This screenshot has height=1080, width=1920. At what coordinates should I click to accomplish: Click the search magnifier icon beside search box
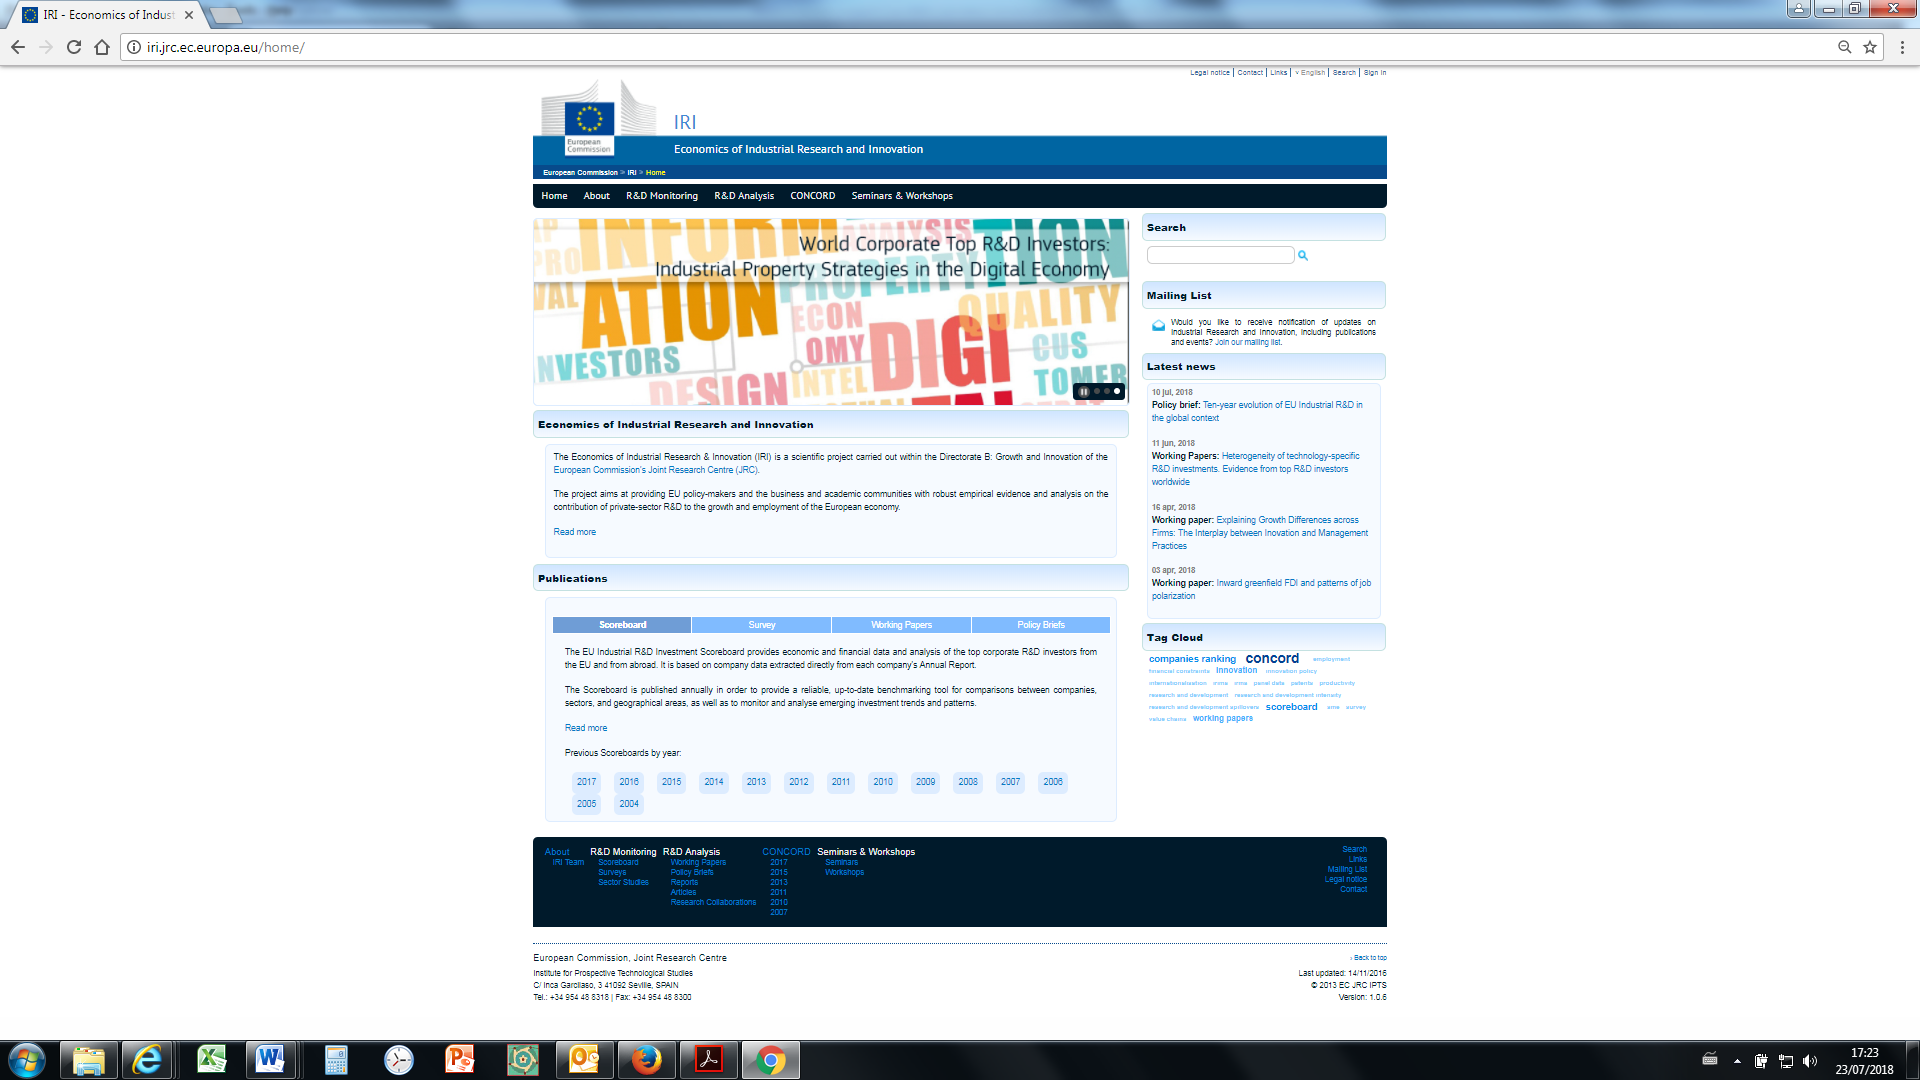coord(1303,255)
